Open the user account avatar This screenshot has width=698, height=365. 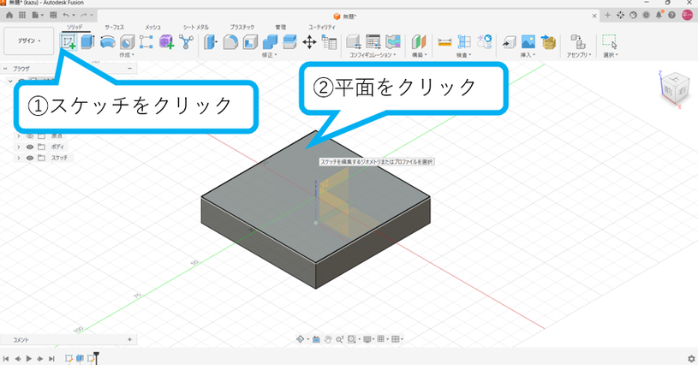point(687,15)
